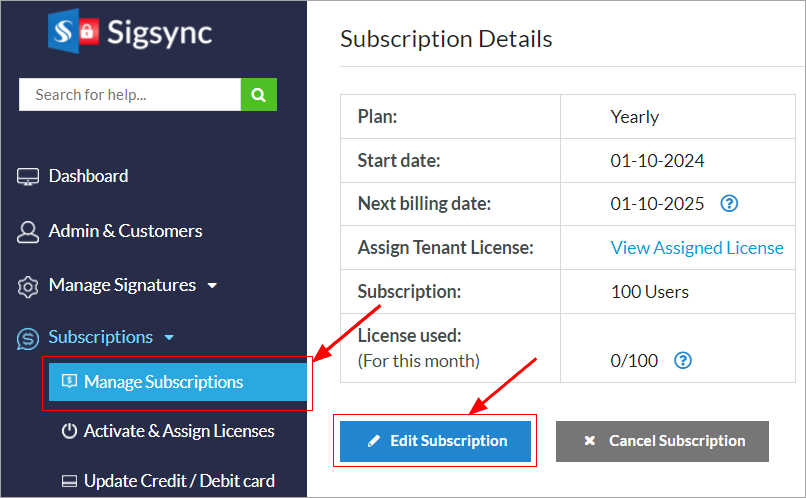The image size is (806, 498).
Task: Click the Subscriptions menu label
Action: point(100,337)
